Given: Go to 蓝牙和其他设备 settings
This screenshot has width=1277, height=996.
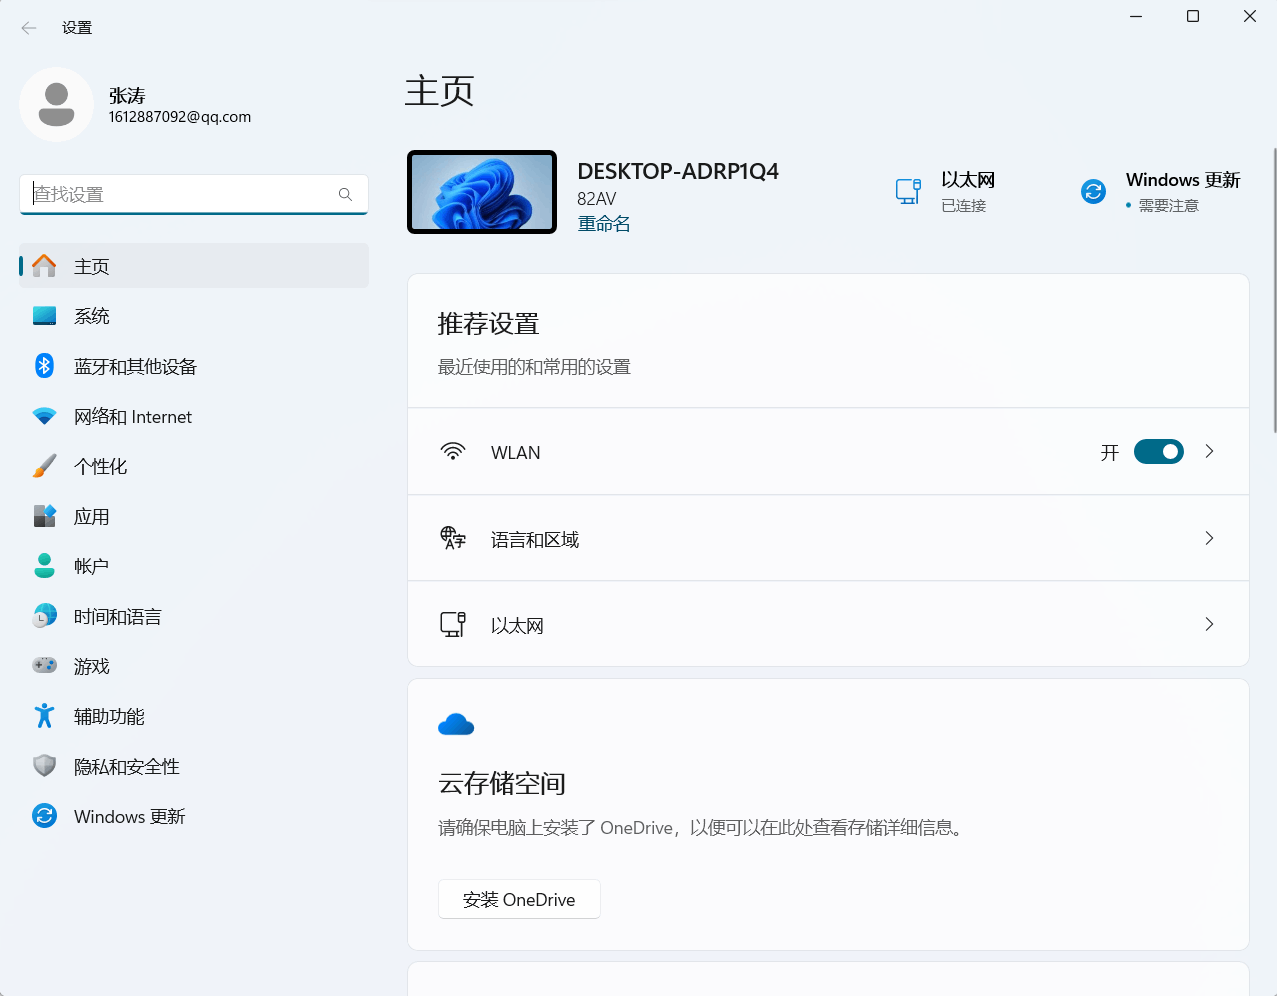Looking at the screenshot, I should tap(194, 366).
